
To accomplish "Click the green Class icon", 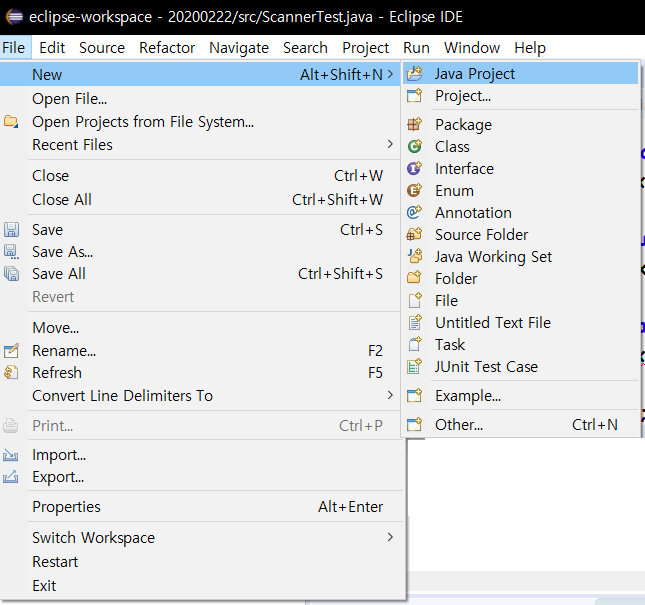I will (414, 146).
